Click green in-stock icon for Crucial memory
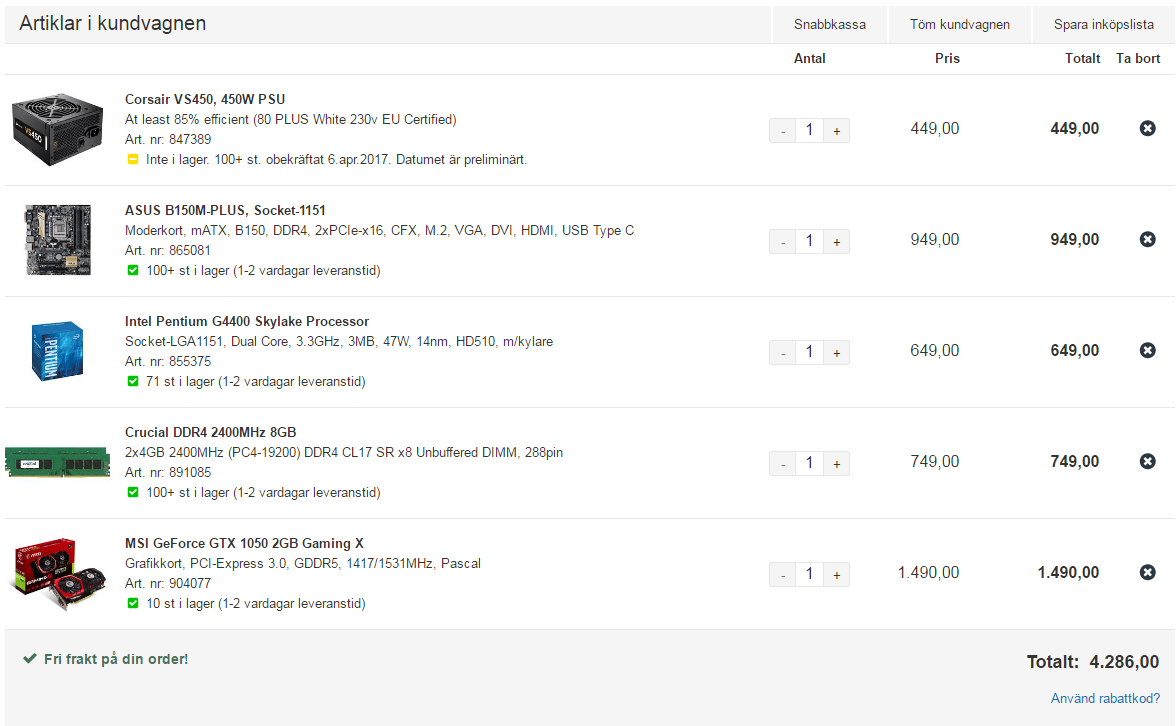Screen dimensions: 1176x726 click(133, 492)
